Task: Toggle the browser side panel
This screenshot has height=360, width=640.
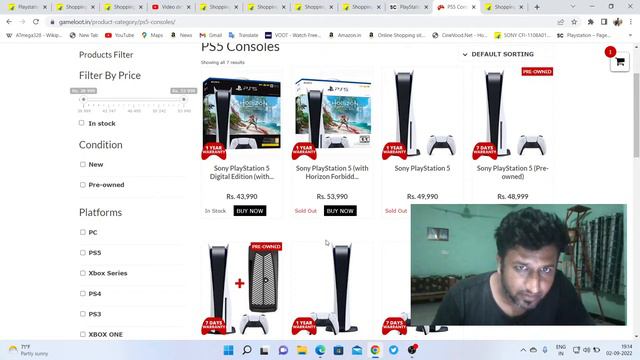Action: 604,22
